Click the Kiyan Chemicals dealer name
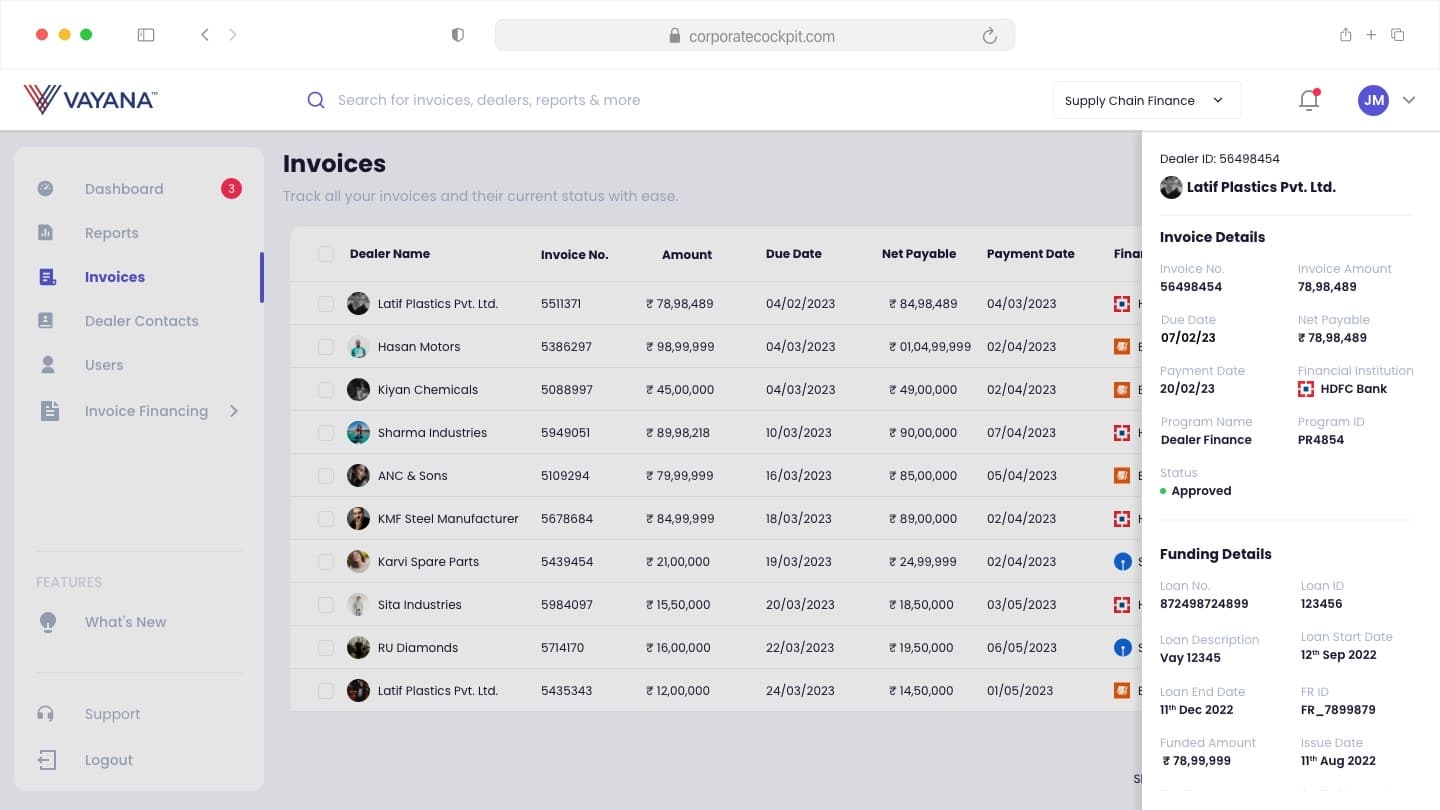 [x=428, y=390]
